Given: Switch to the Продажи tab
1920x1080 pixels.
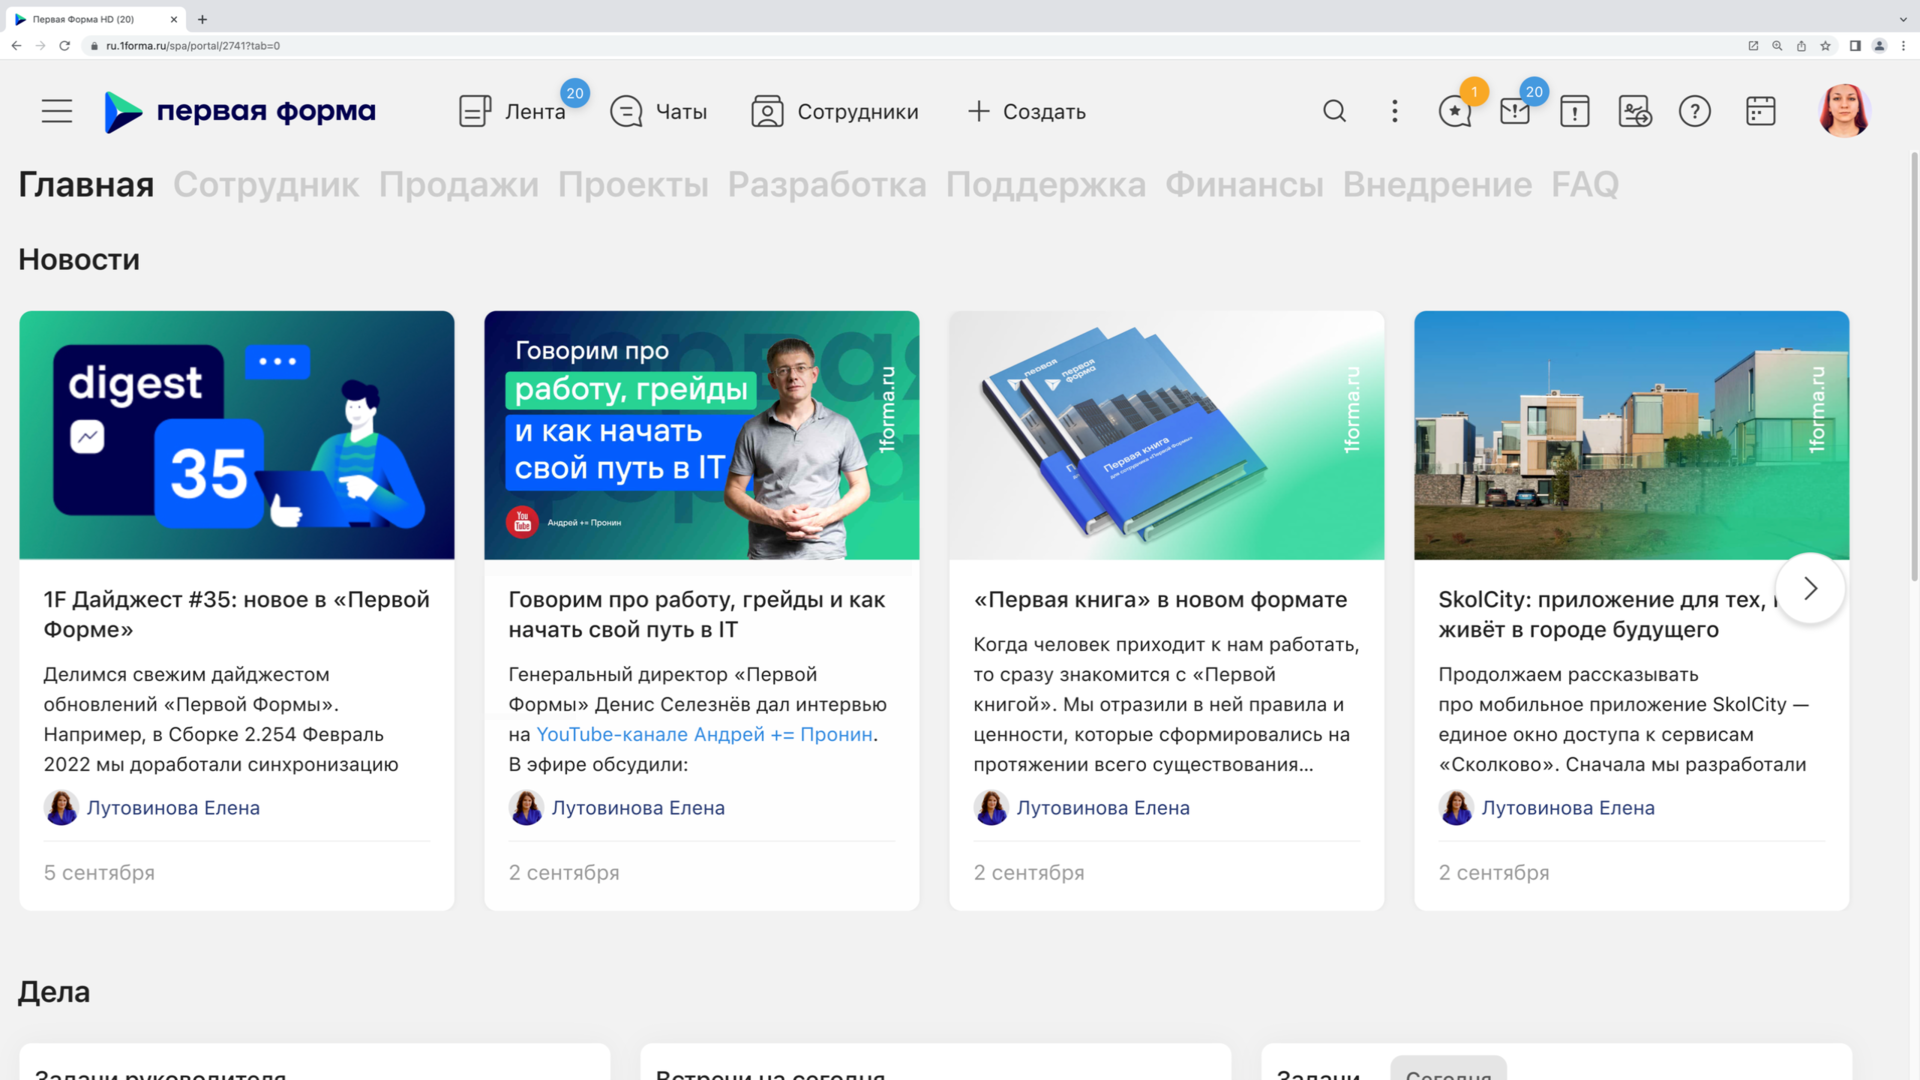Looking at the screenshot, I should 458,185.
